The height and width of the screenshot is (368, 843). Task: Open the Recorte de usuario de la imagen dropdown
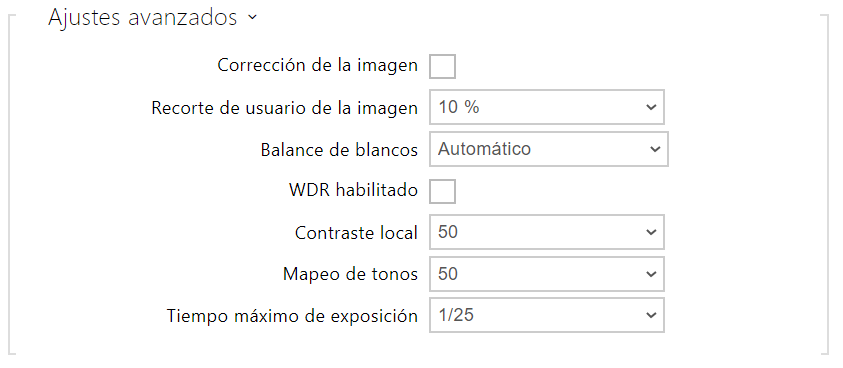pos(547,107)
